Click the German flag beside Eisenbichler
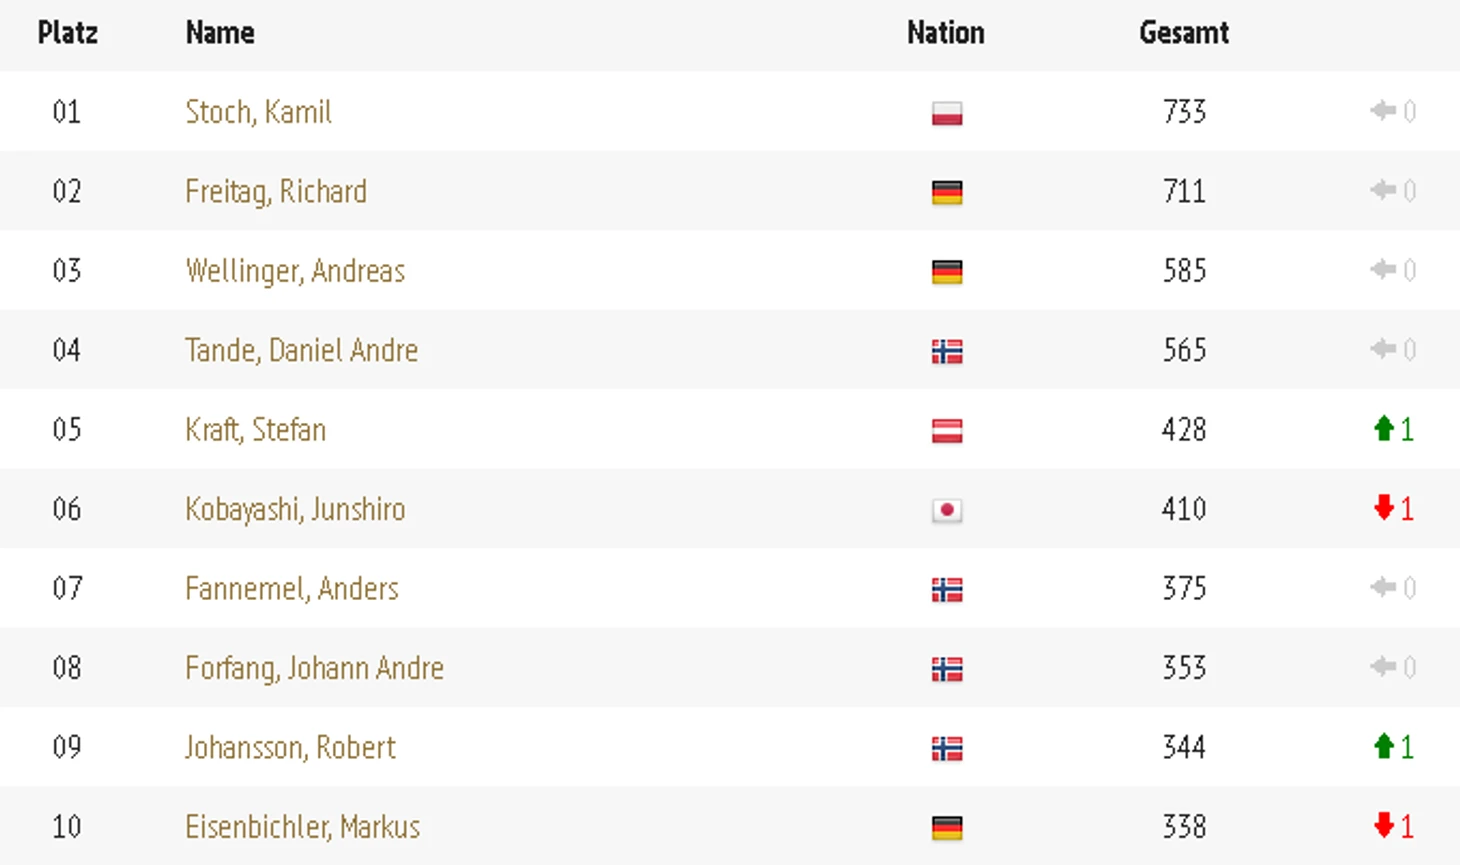 tap(946, 828)
